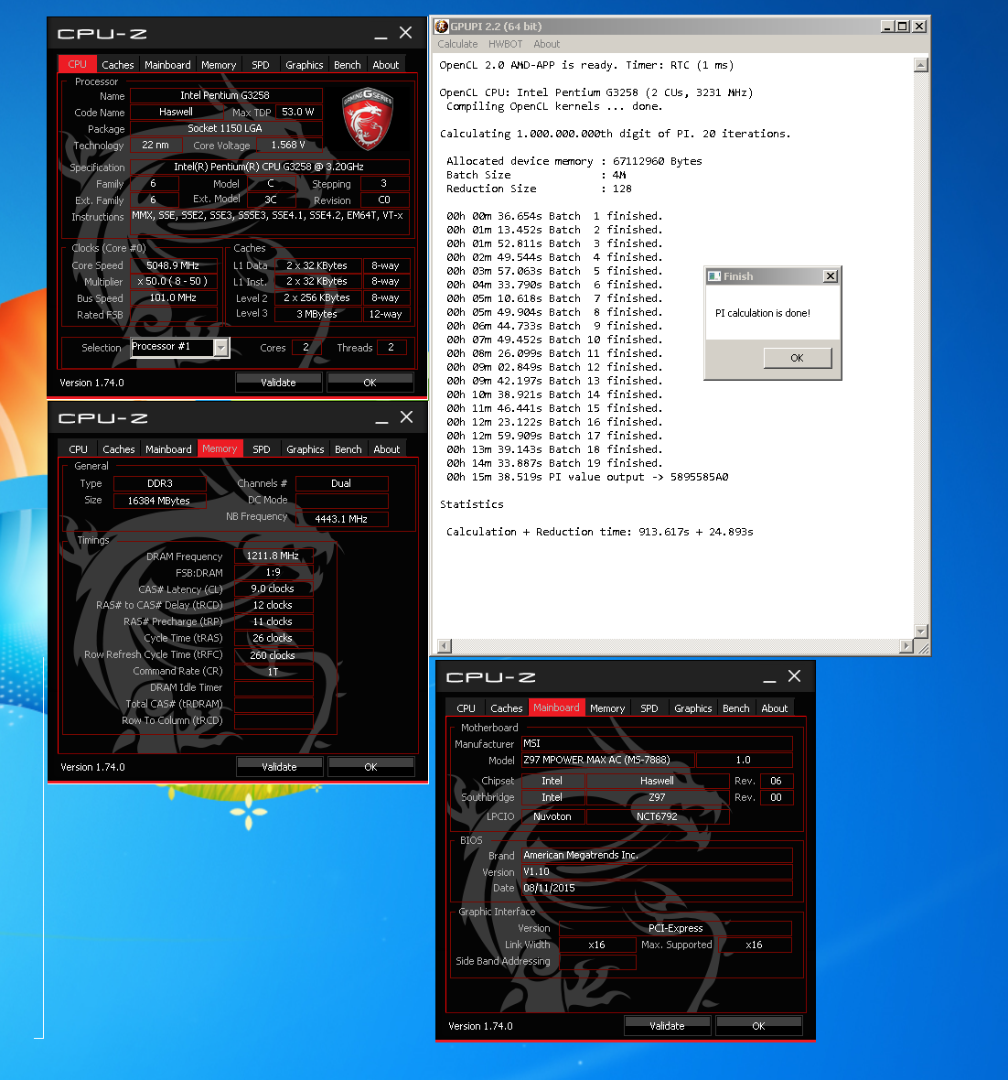Select Graphics tab in the Memory CPU-Z window
The height and width of the screenshot is (1080, 1008).
[305, 449]
